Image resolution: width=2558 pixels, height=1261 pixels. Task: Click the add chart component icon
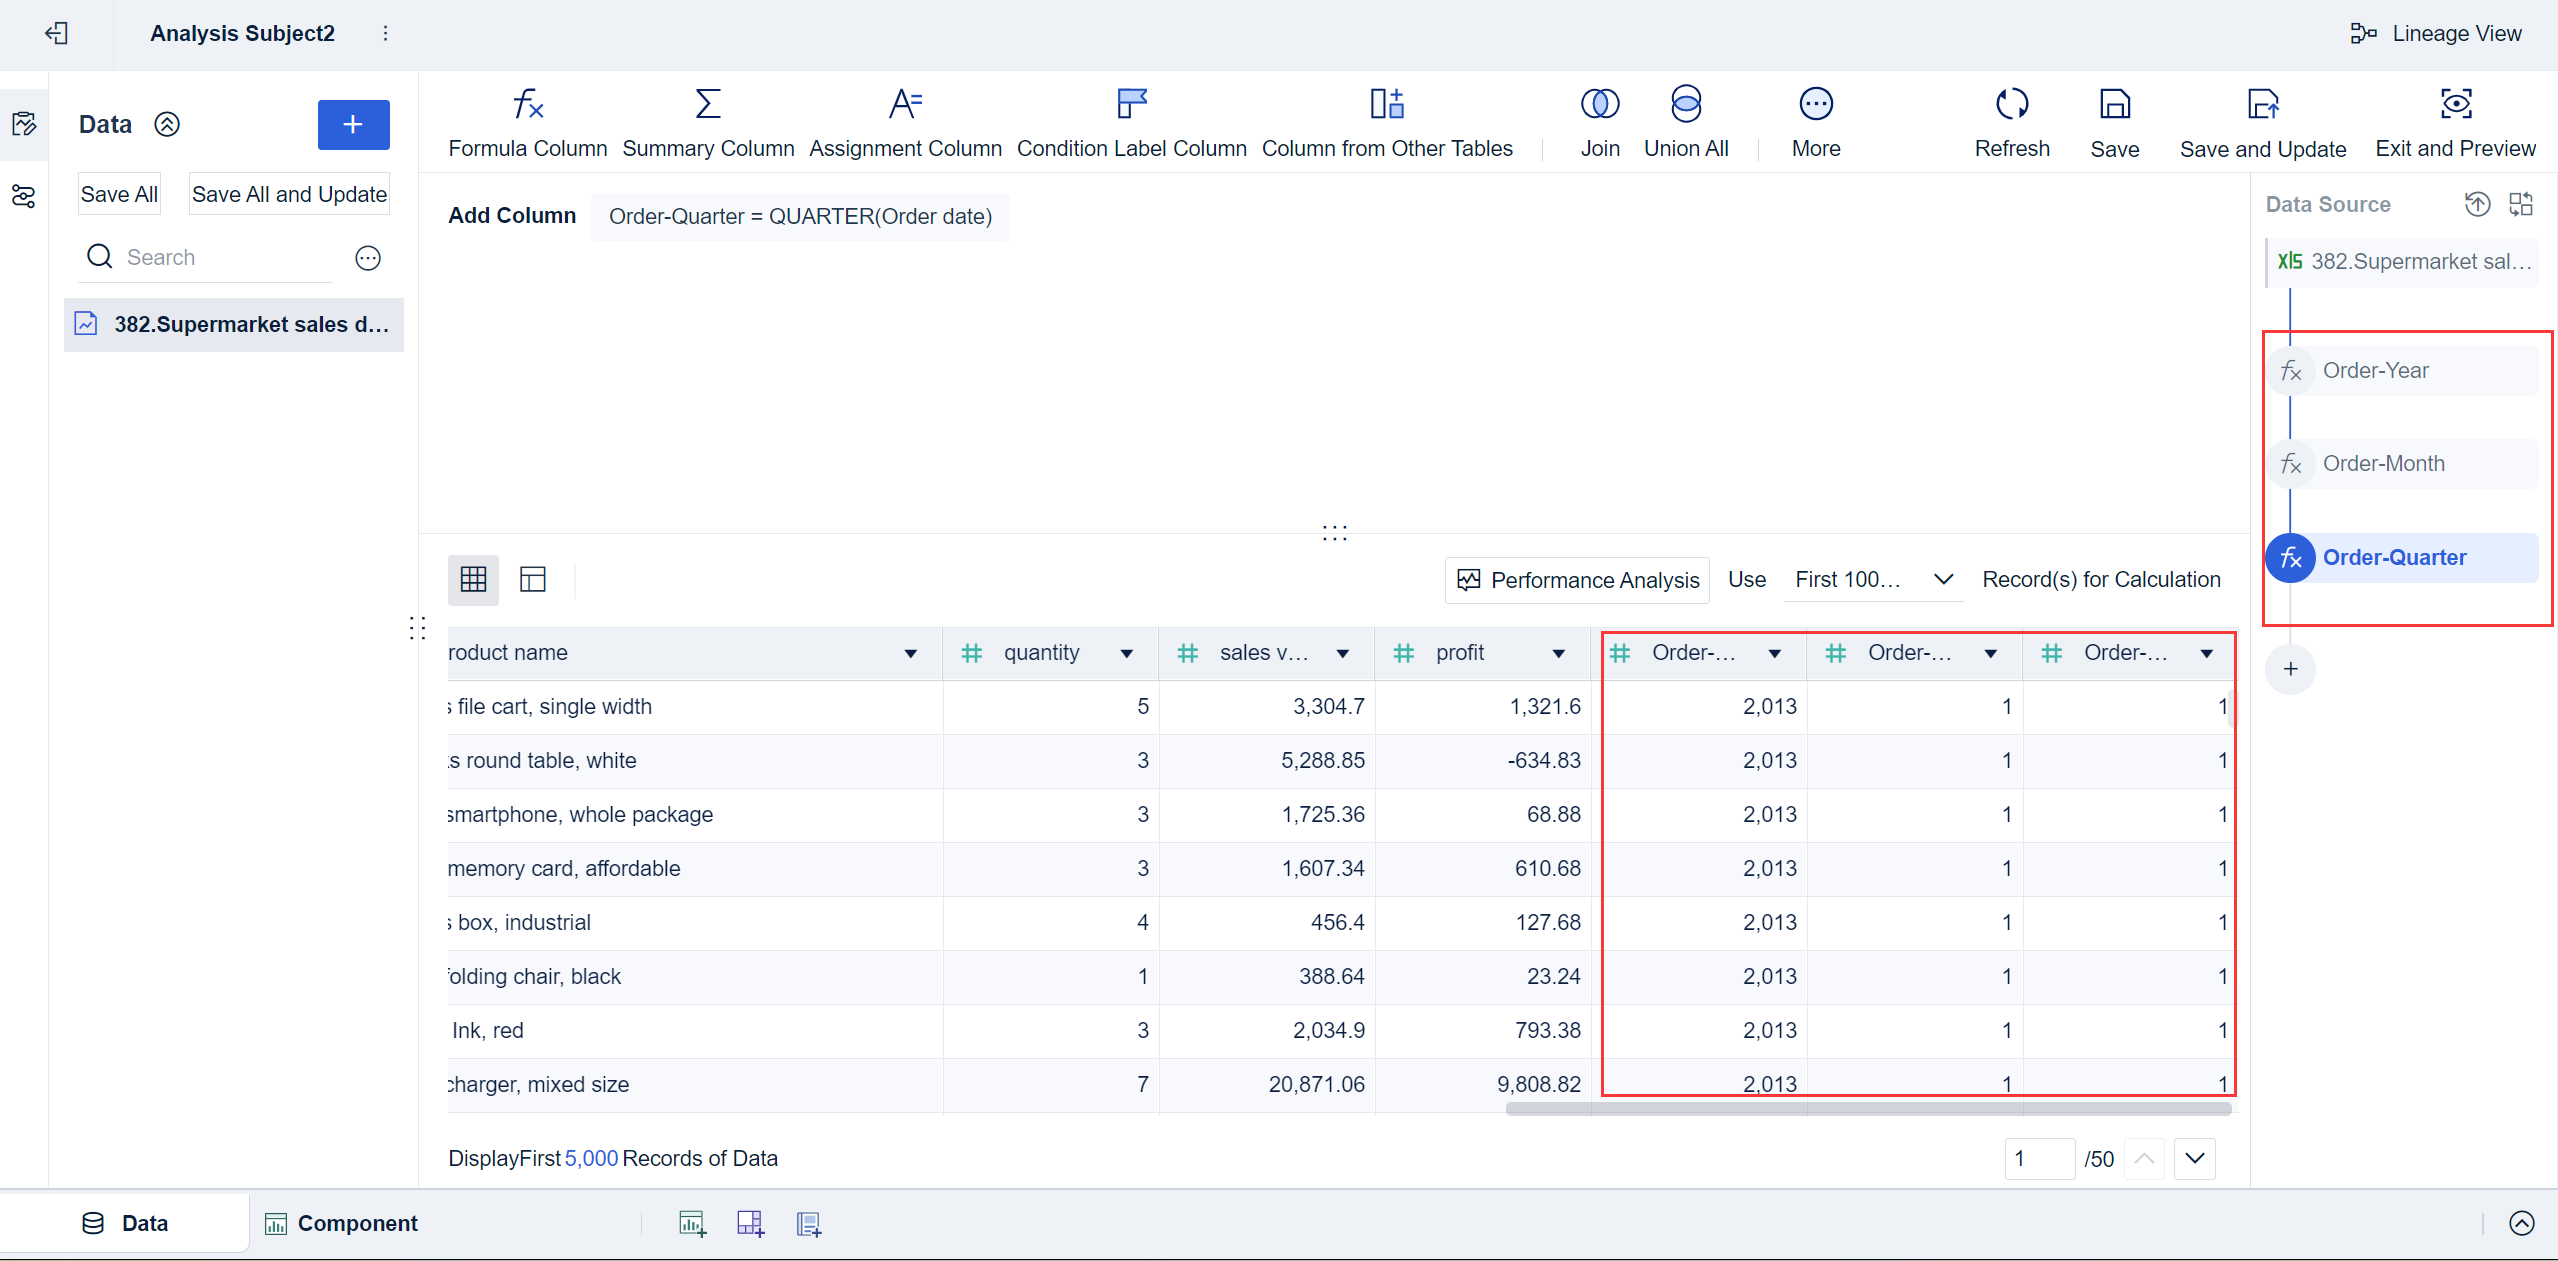(x=692, y=1223)
